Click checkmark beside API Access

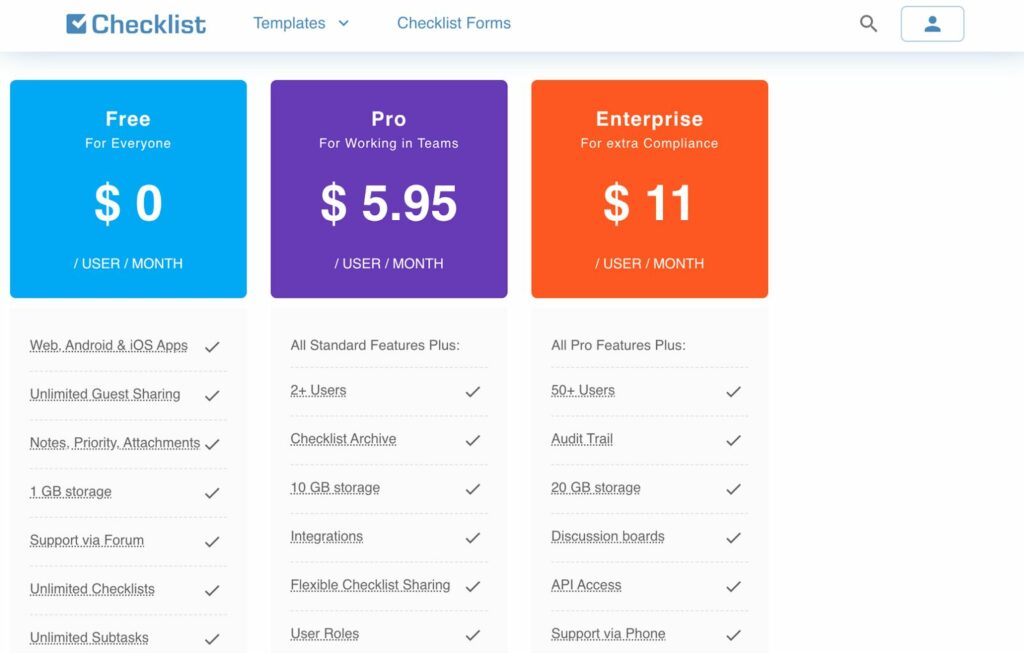click(x=734, y=586)
